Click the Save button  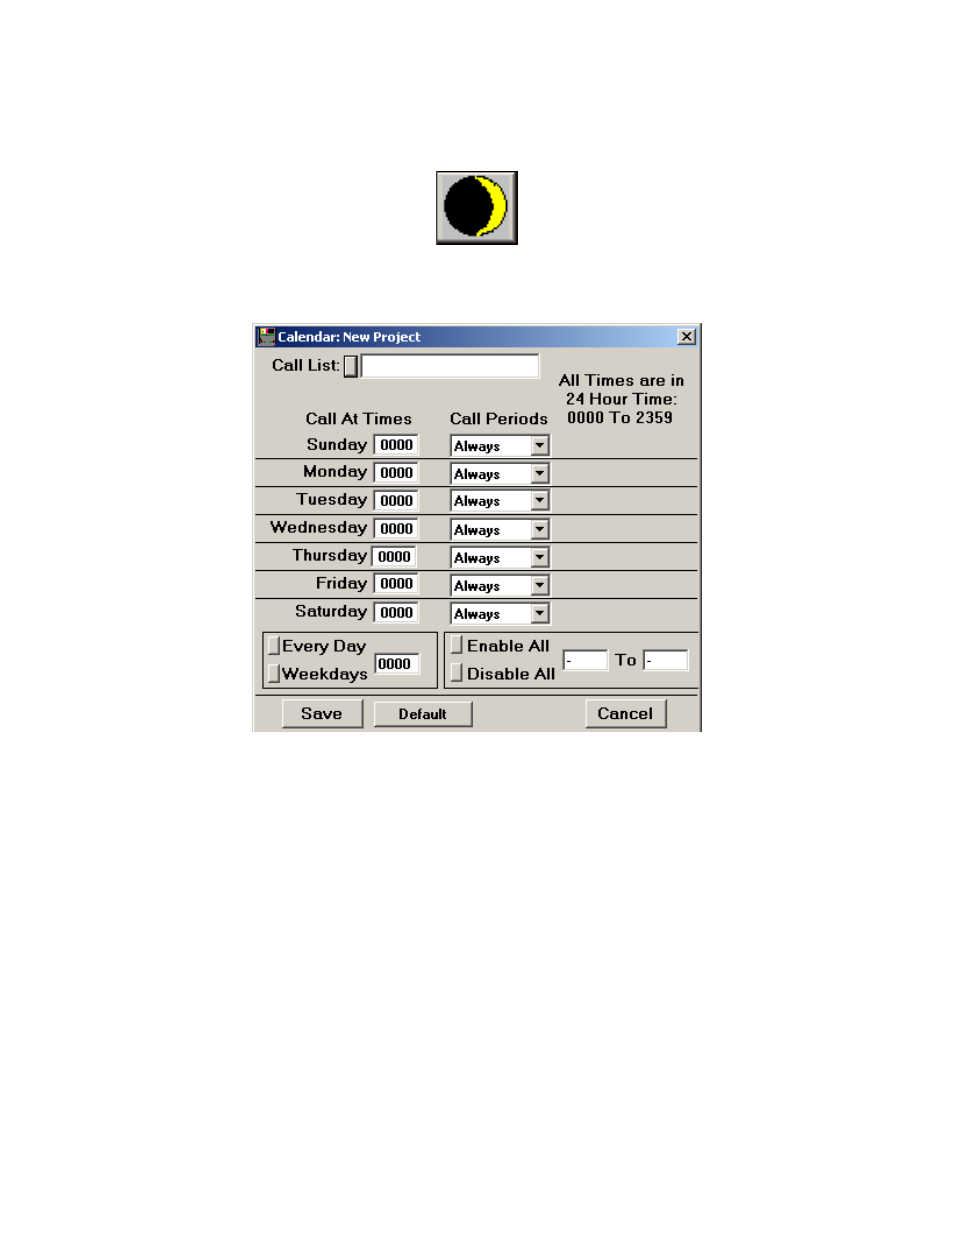click(322, 714)
